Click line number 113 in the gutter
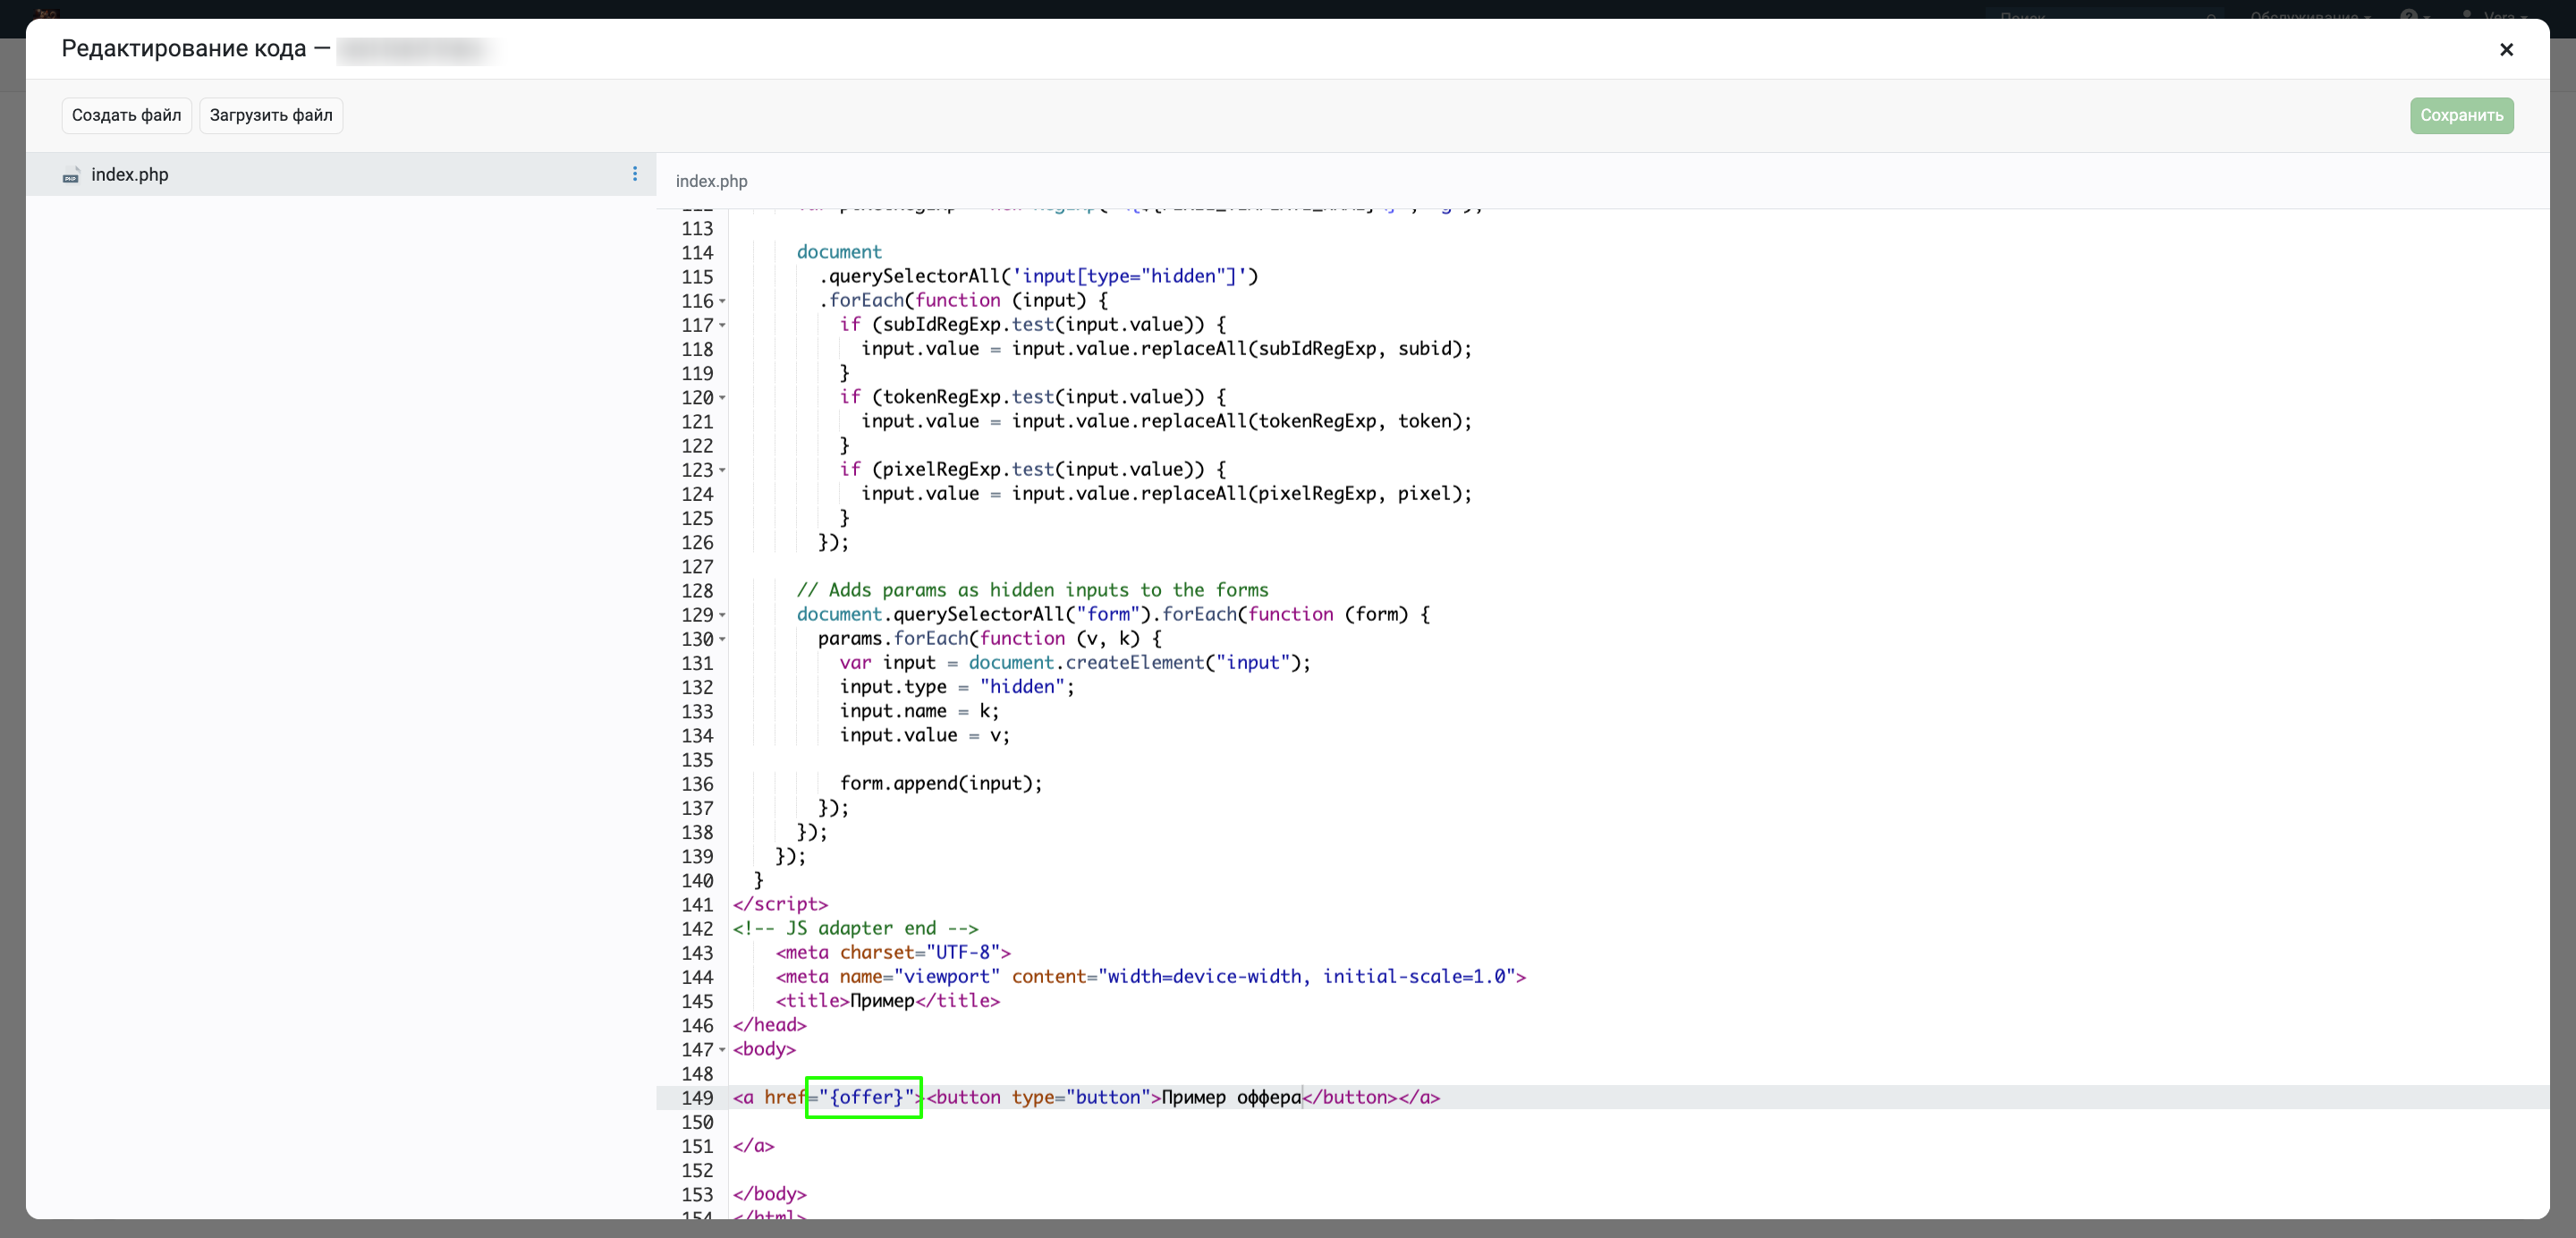This screenshot has width=2576, height=1238. 697,229
